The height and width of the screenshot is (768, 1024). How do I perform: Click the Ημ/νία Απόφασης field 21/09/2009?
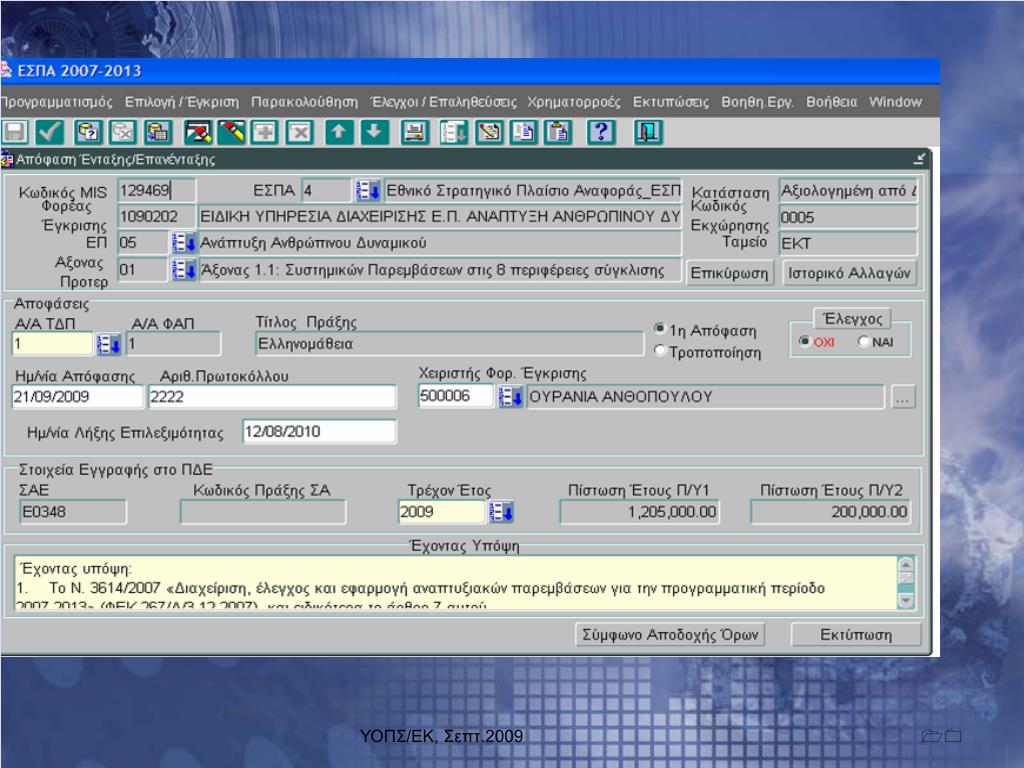coord(77,396)
